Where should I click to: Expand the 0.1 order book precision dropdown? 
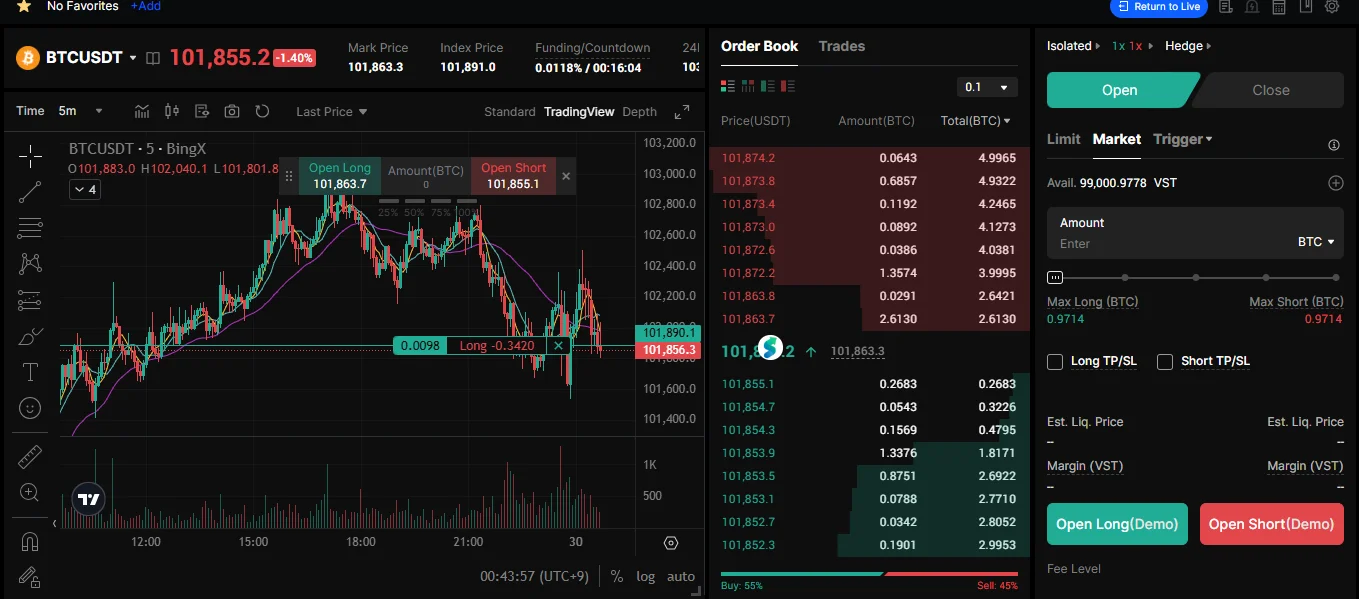coord(987,88)
